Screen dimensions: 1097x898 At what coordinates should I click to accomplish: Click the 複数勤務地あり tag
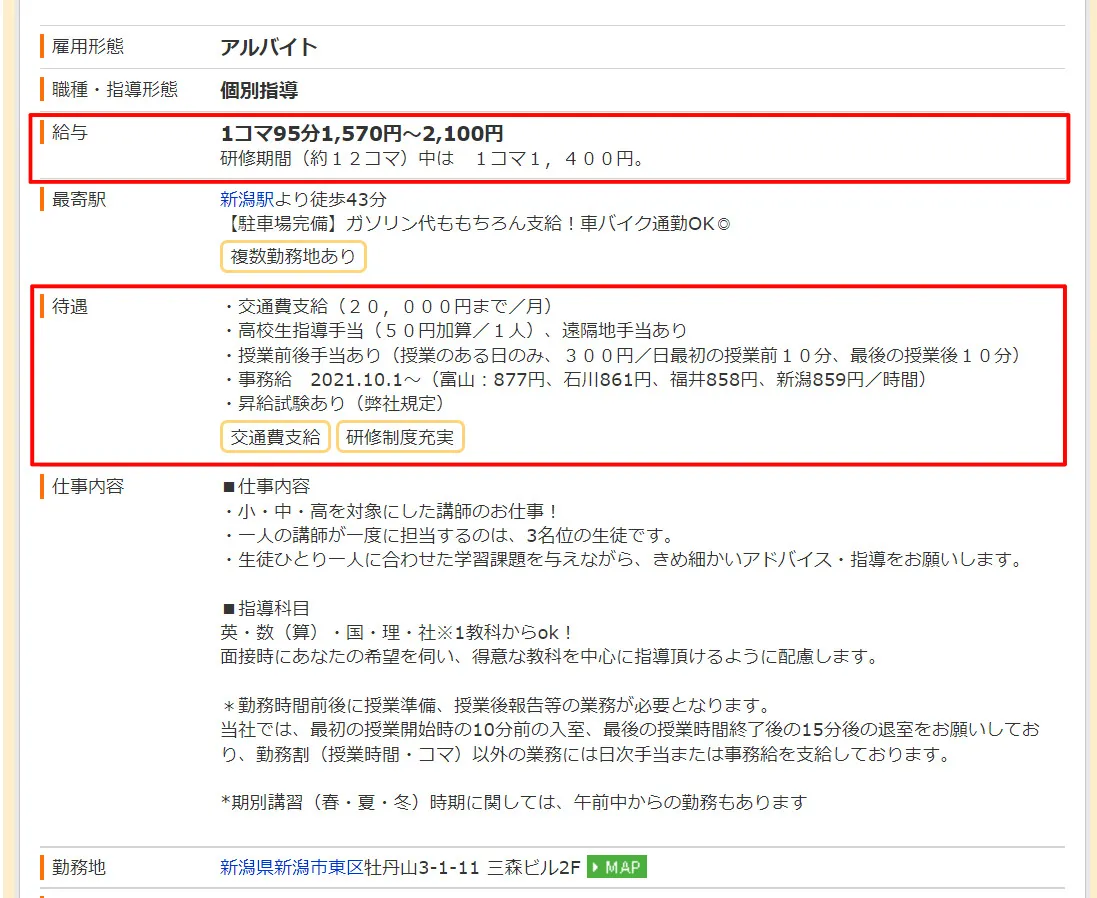[293, 257]
